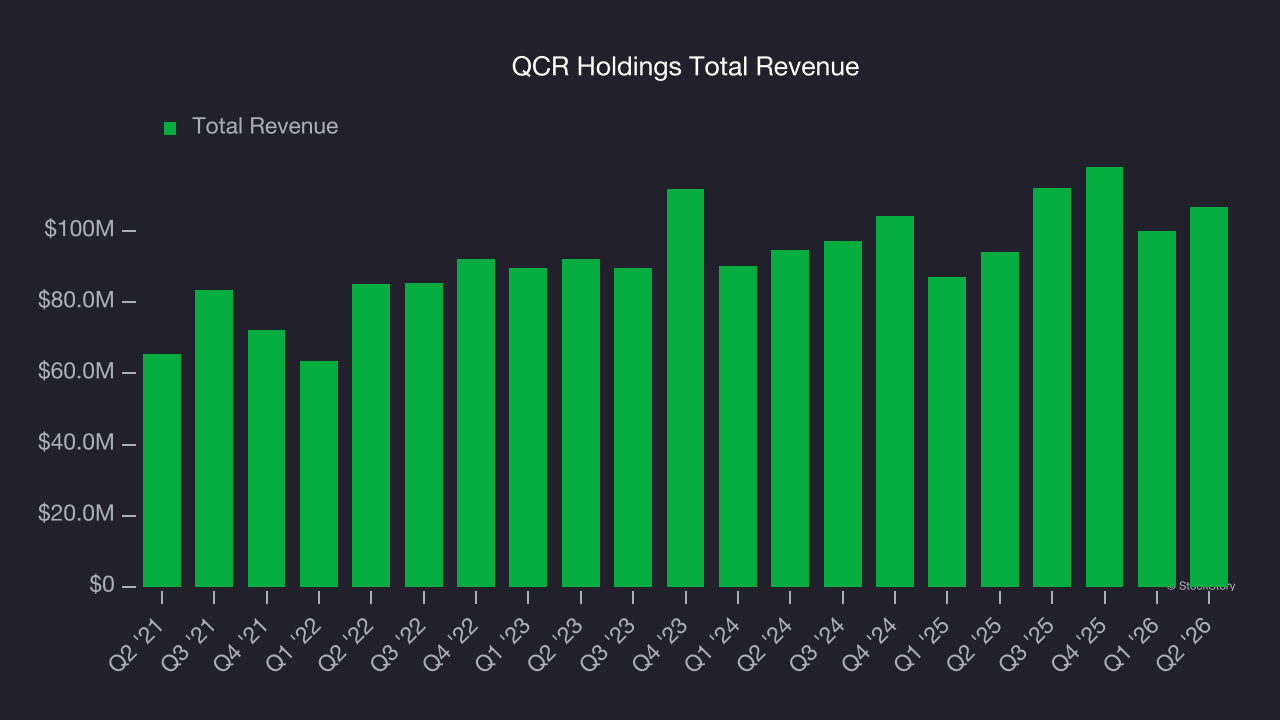
Task: Click the $100M y-axis label
Action: tap(79, 230)
